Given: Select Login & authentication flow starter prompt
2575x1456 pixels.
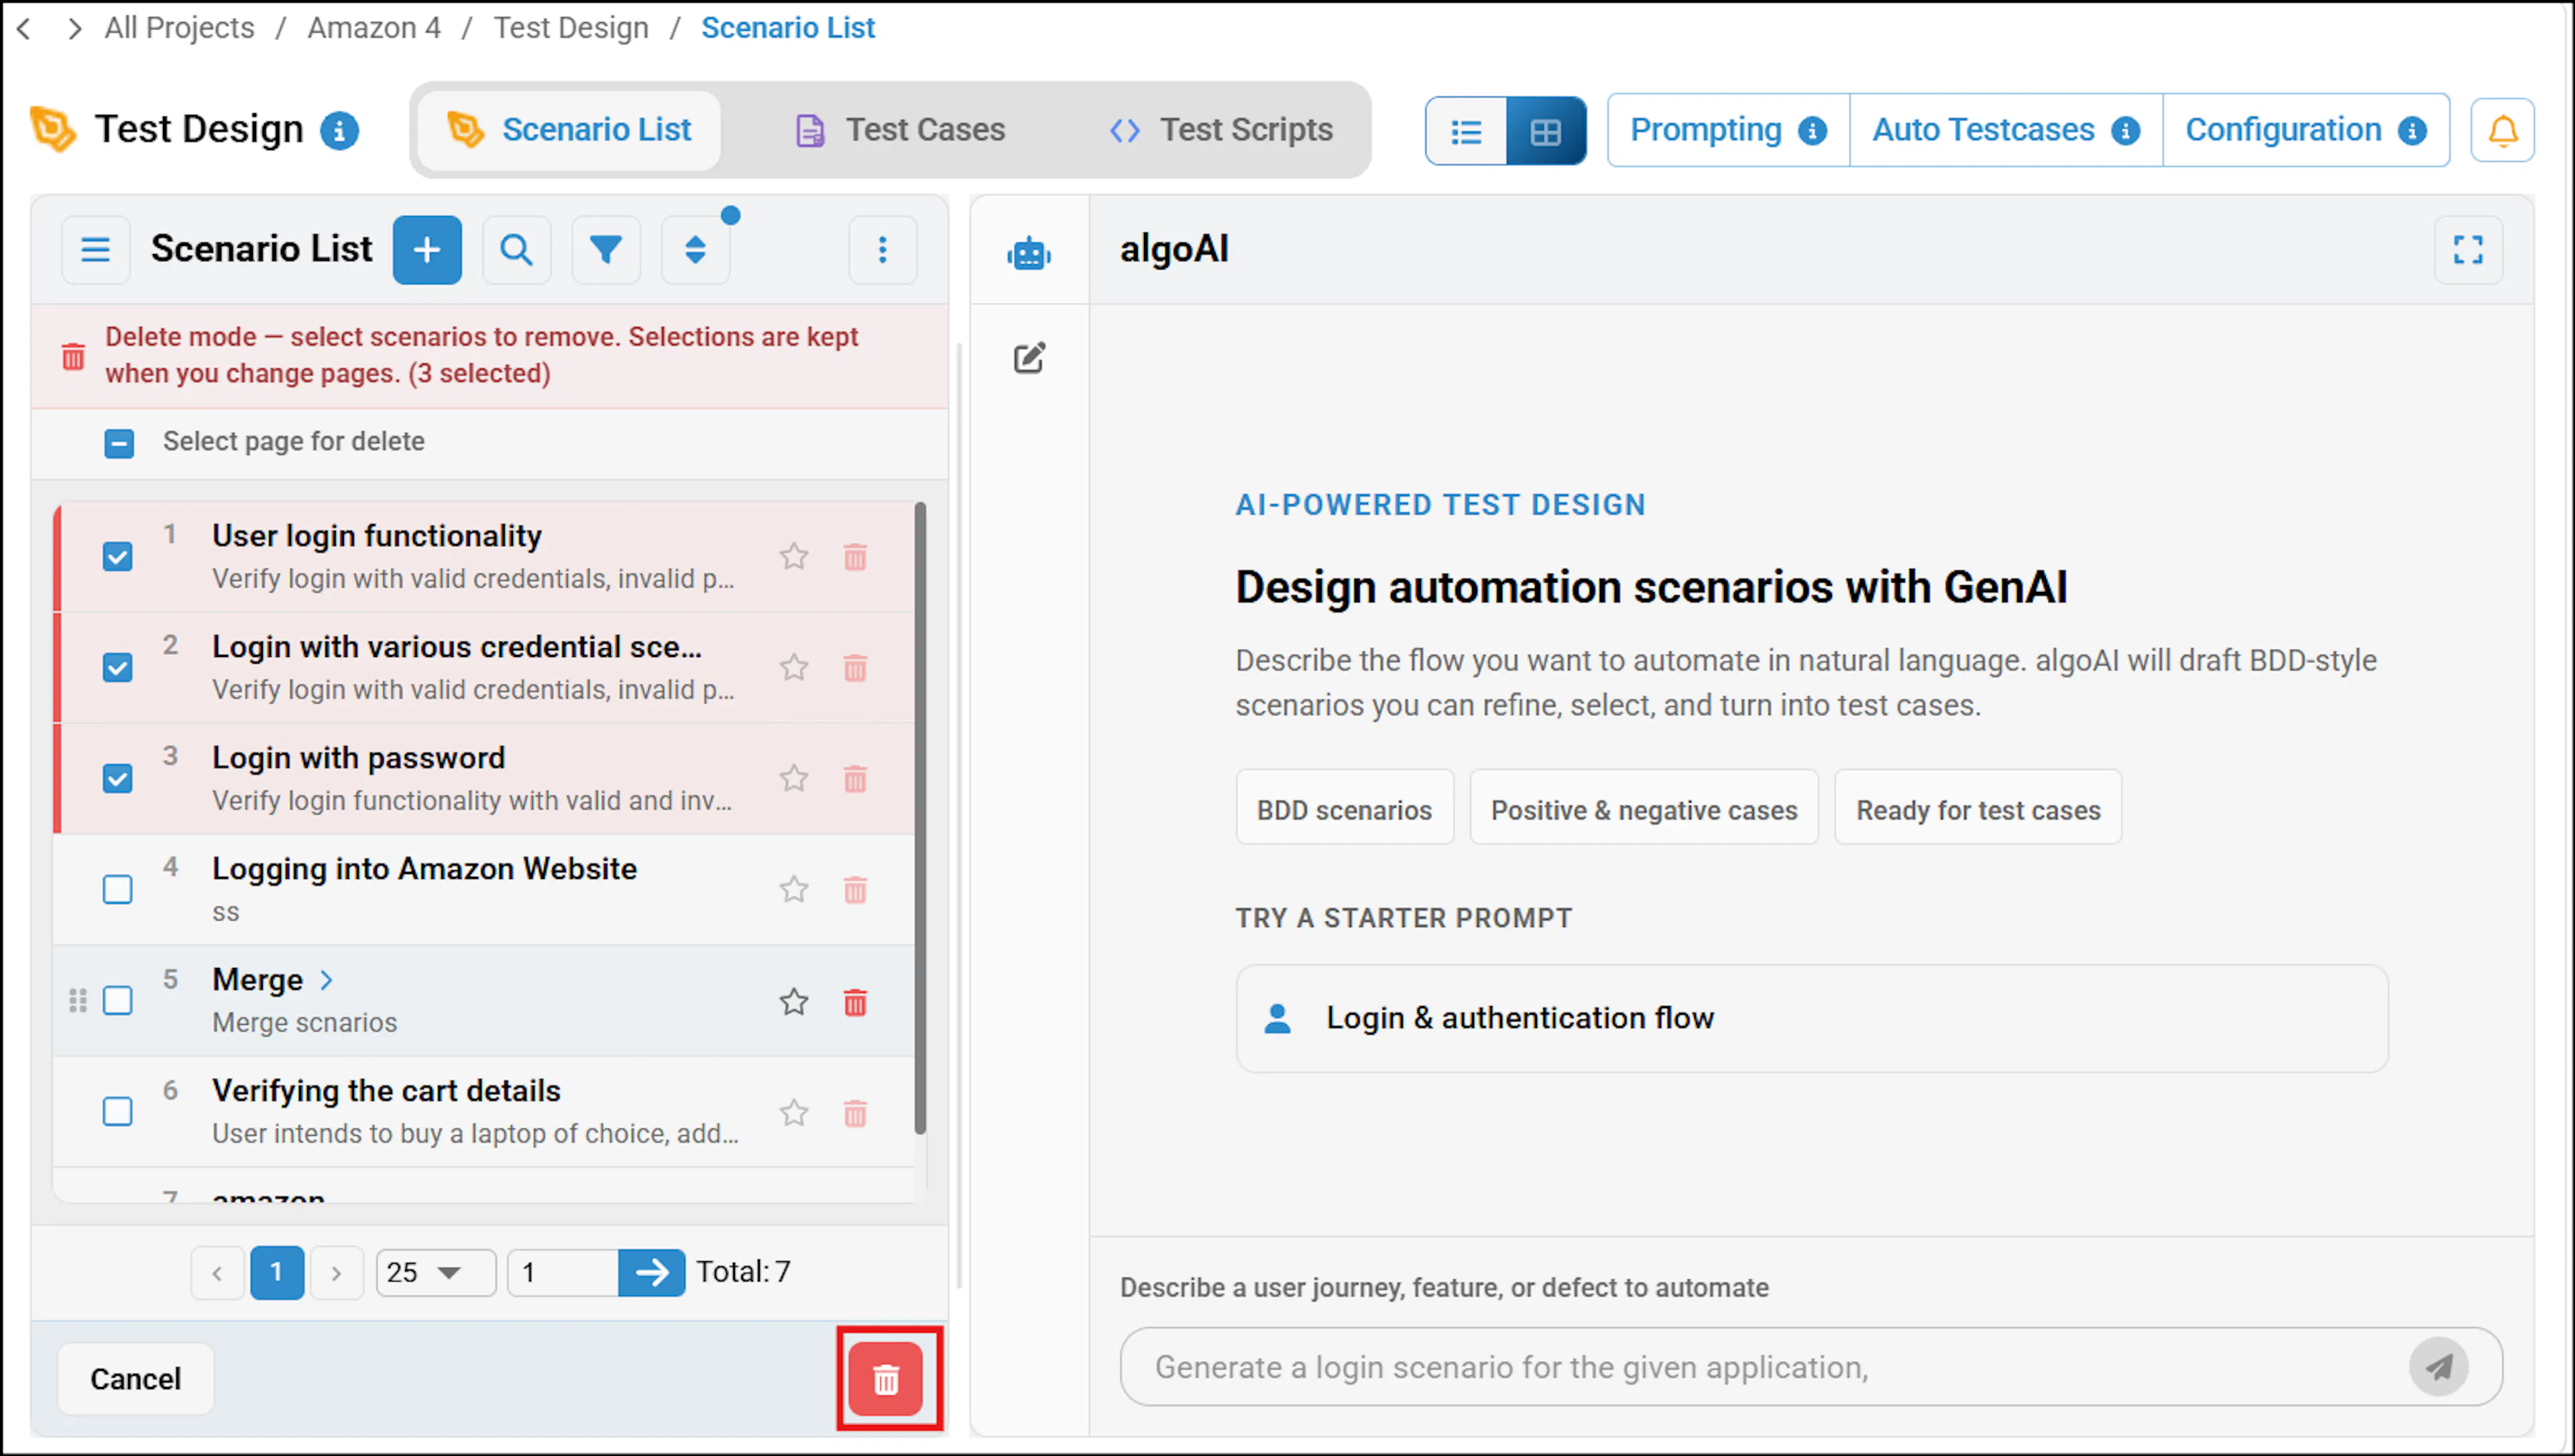Looking at the screenshot, I should 1812,1018.
